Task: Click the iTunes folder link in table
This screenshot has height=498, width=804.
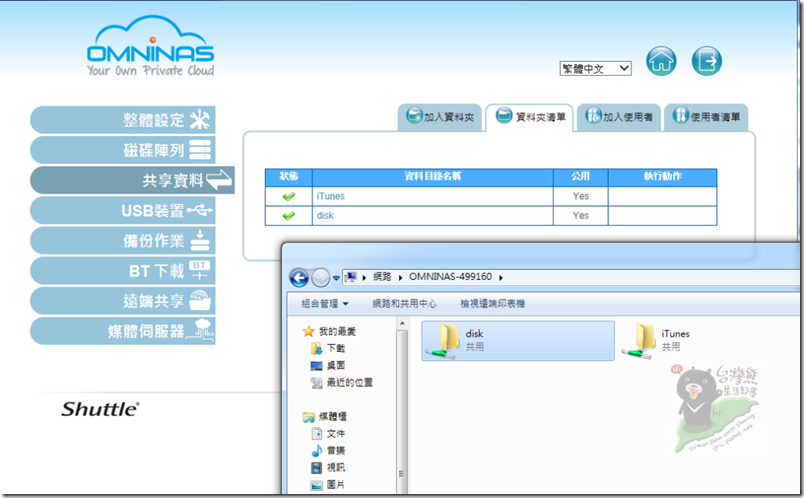Action: (331, 196)
